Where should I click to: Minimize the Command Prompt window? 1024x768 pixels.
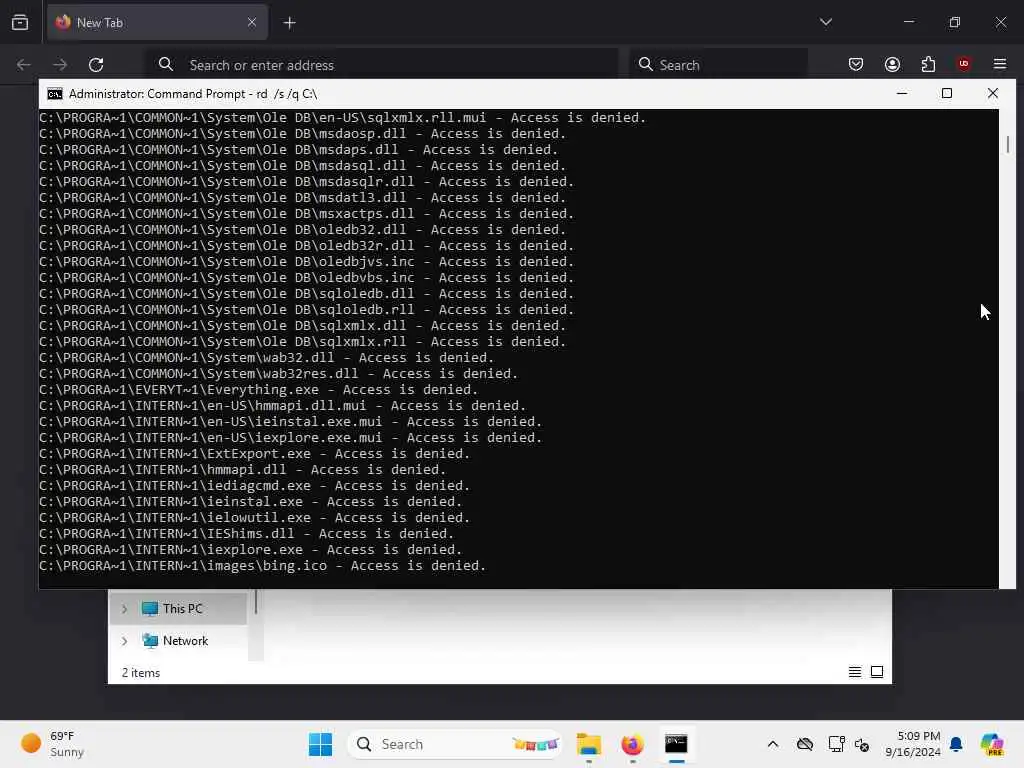(x=902, y=93)
